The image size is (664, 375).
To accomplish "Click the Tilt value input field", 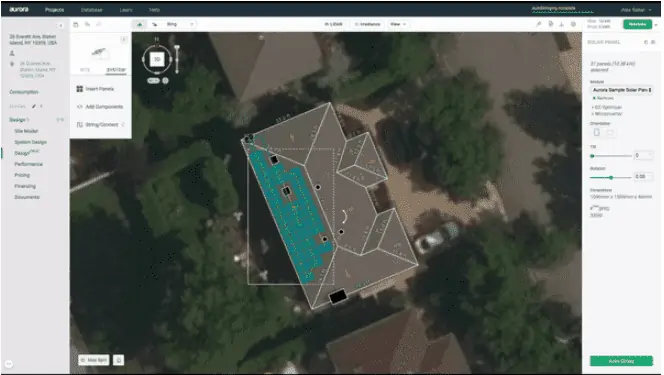I will pos(643,155).
